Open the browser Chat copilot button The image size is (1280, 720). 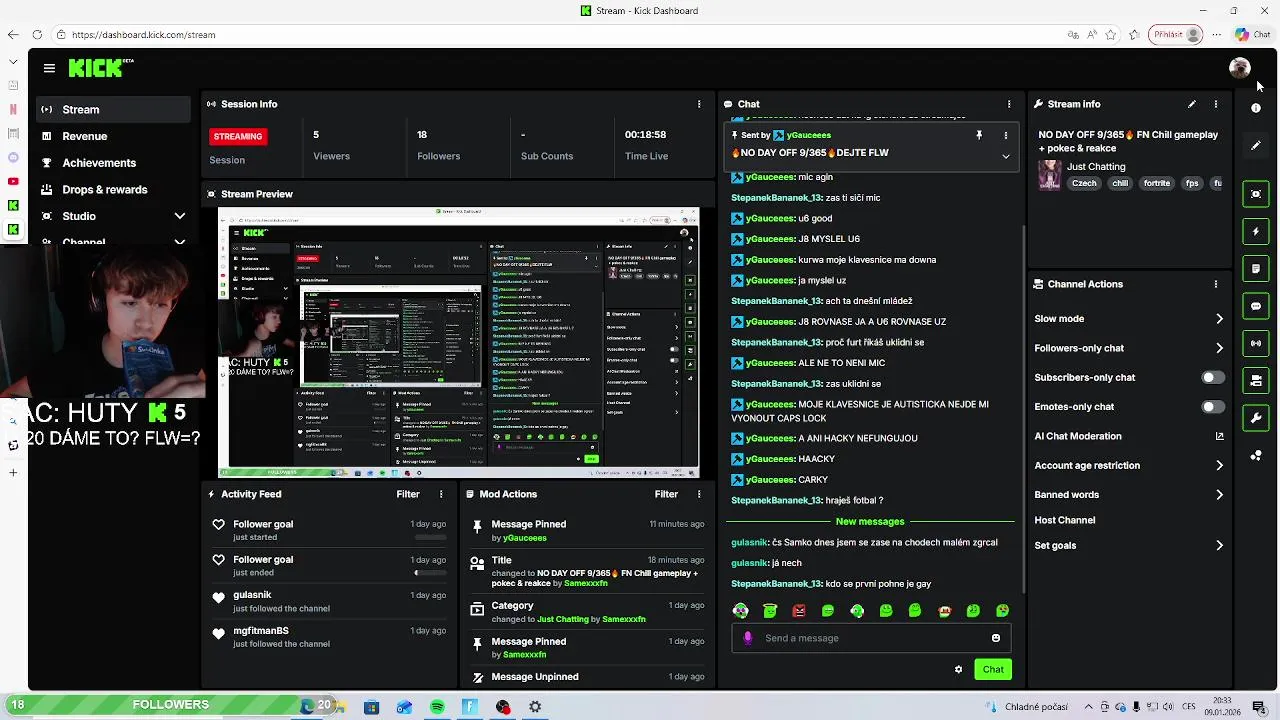coord(1252,35)
